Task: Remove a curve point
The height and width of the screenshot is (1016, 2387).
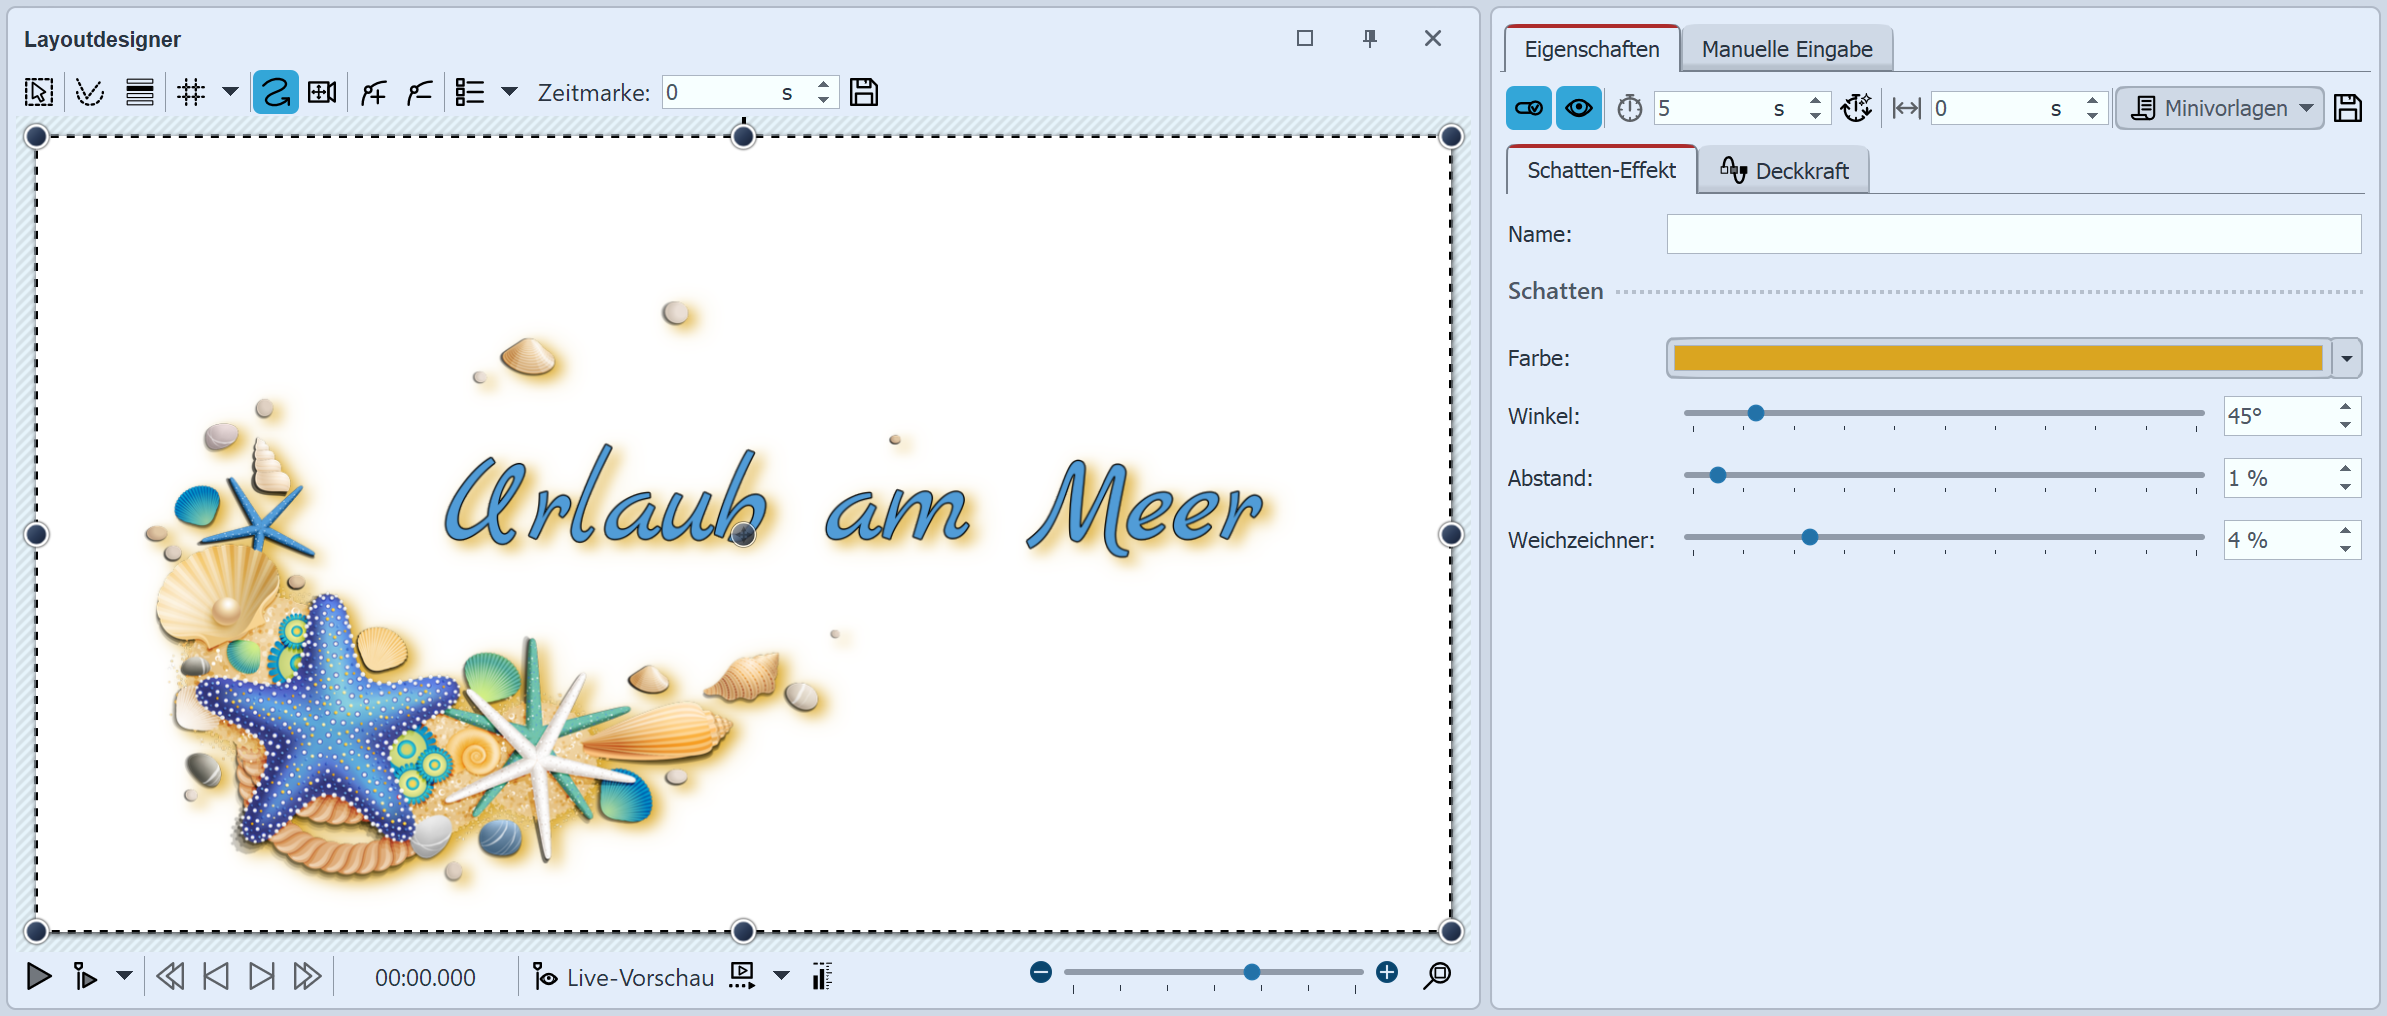Action: click(418, 92)
